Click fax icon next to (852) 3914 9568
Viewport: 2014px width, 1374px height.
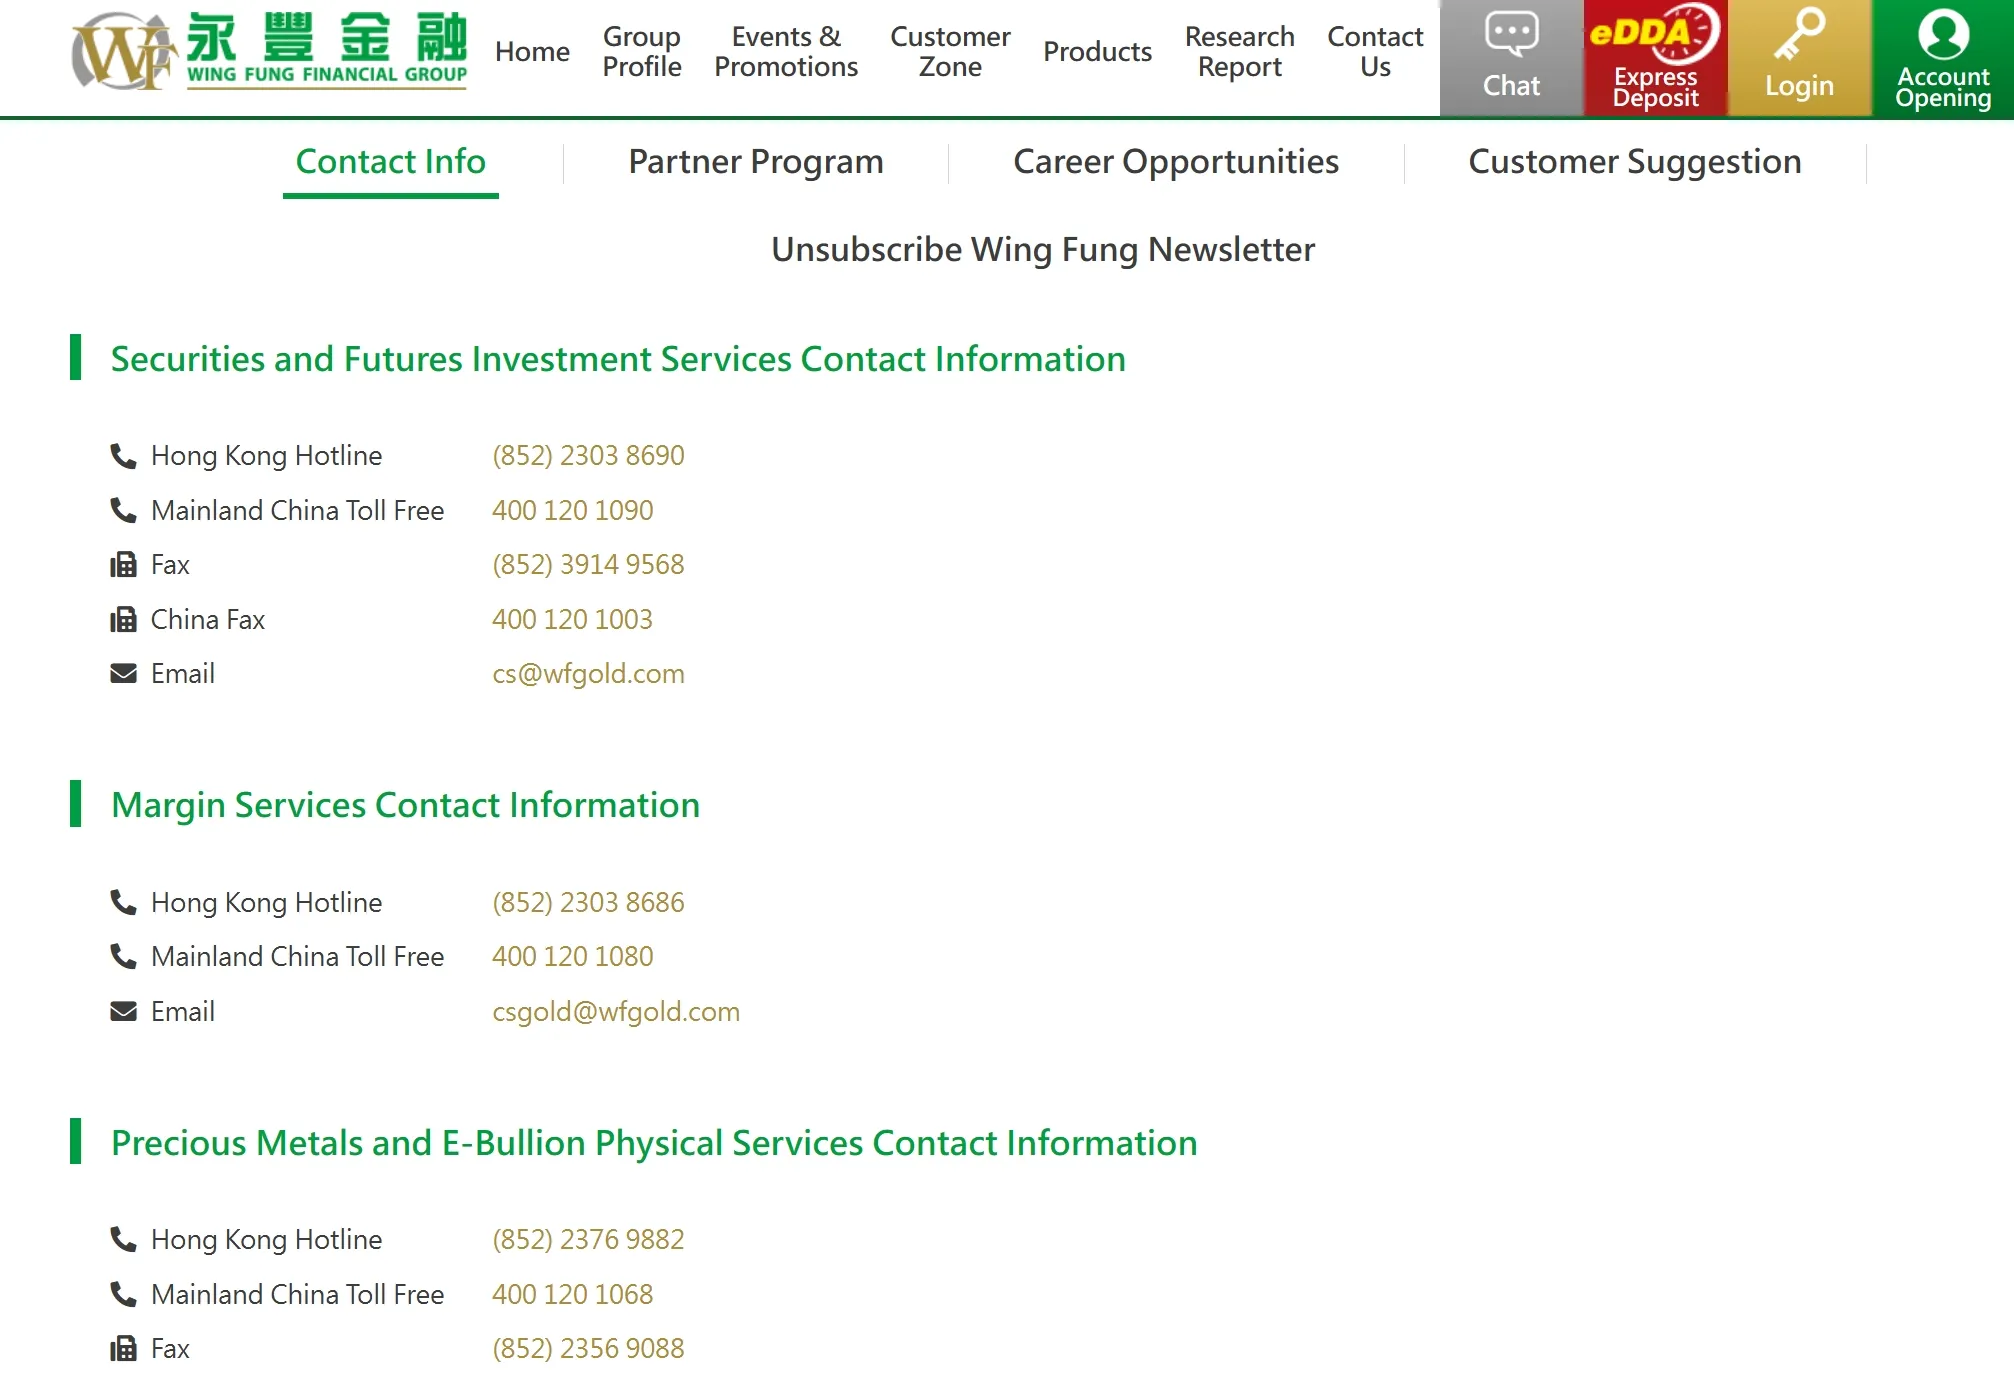(x=123, y=565)
